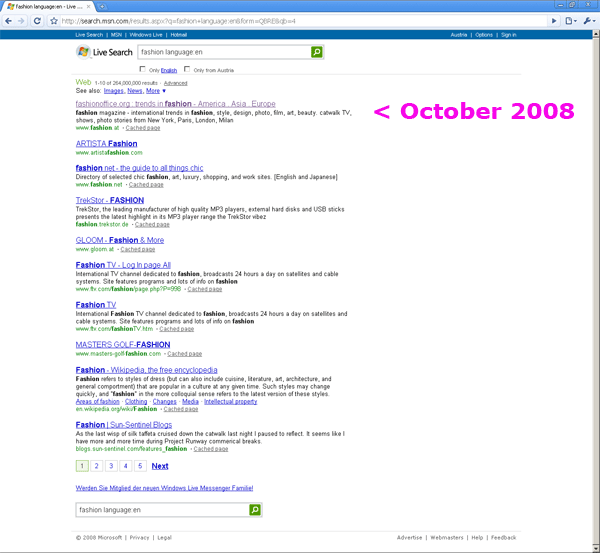Go to results page 5
This screenshot has width=600, height=553.
click(x=140, y=466)
